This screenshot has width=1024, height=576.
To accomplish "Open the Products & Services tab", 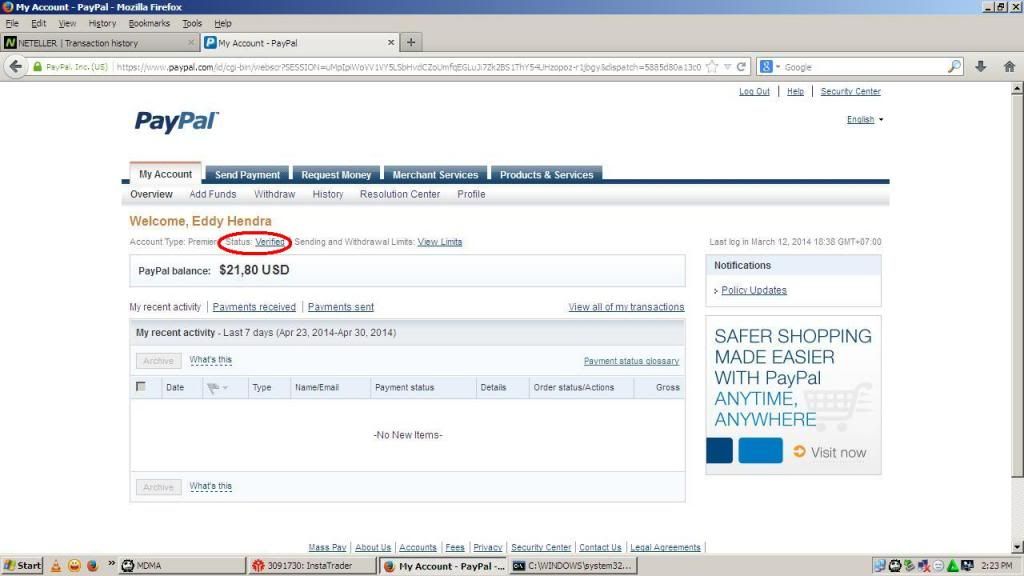I will [546, 174].
